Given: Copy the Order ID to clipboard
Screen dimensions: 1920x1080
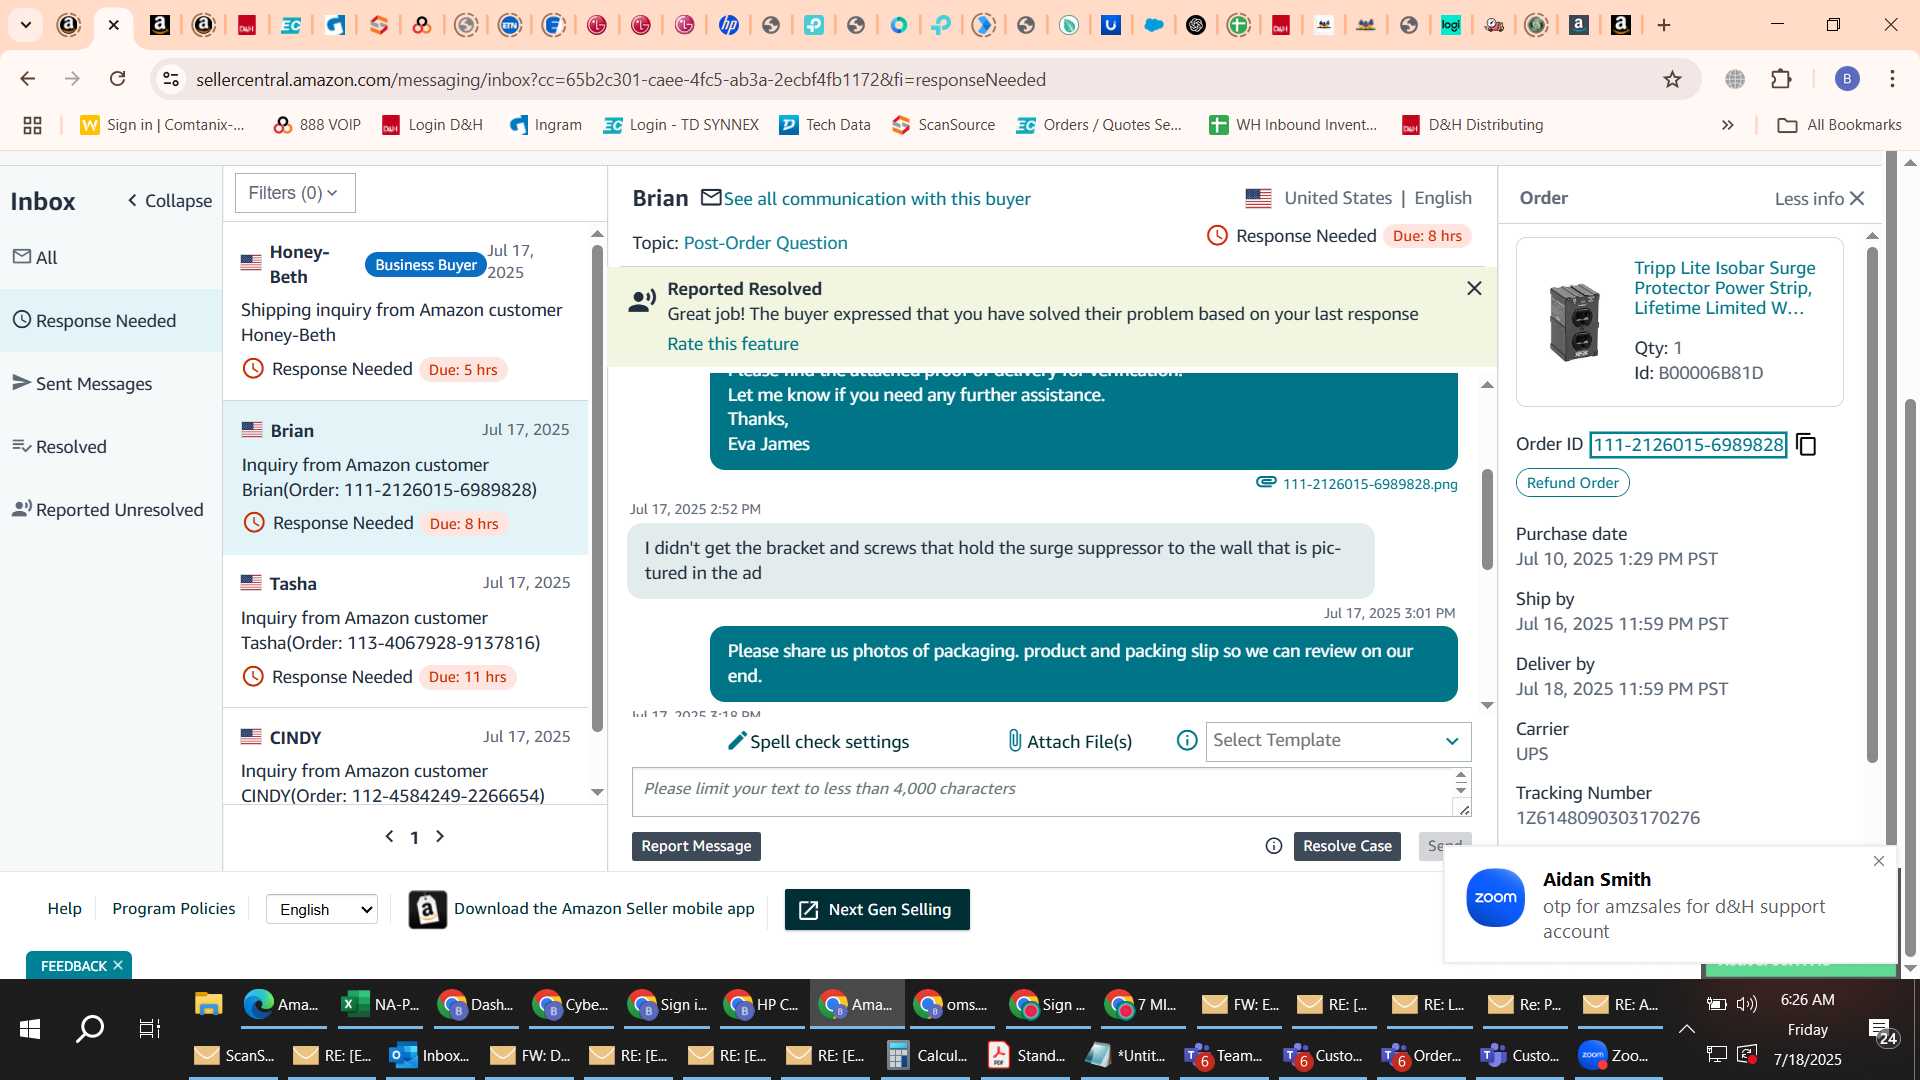Looking at the screenshot, I should pyautogui.click(x=1806, y=445).
